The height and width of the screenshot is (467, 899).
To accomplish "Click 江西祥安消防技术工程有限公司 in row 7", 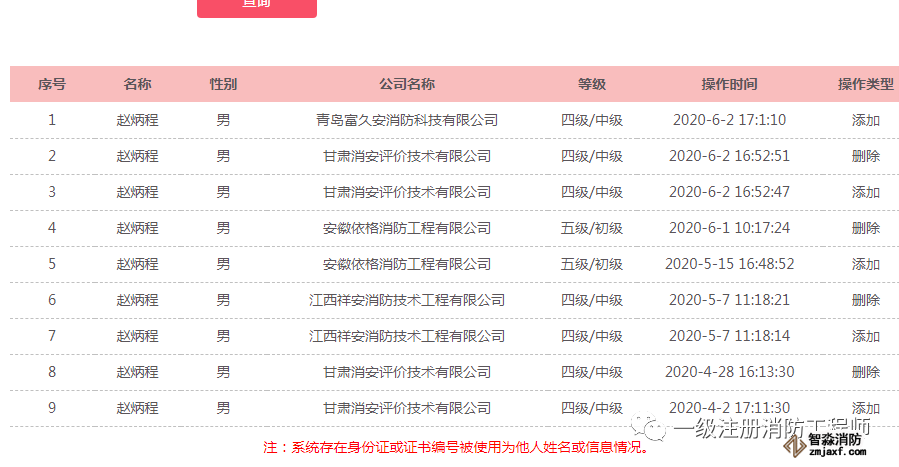I will tap(407, 336).
